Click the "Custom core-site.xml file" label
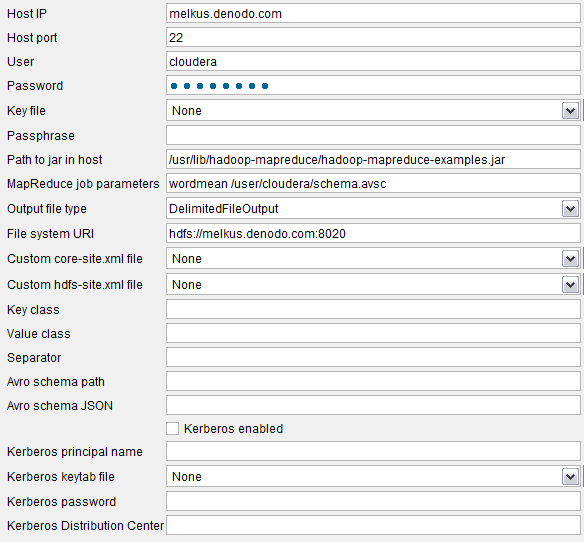The width and height of the screenshot is (584, 542). 74,259
